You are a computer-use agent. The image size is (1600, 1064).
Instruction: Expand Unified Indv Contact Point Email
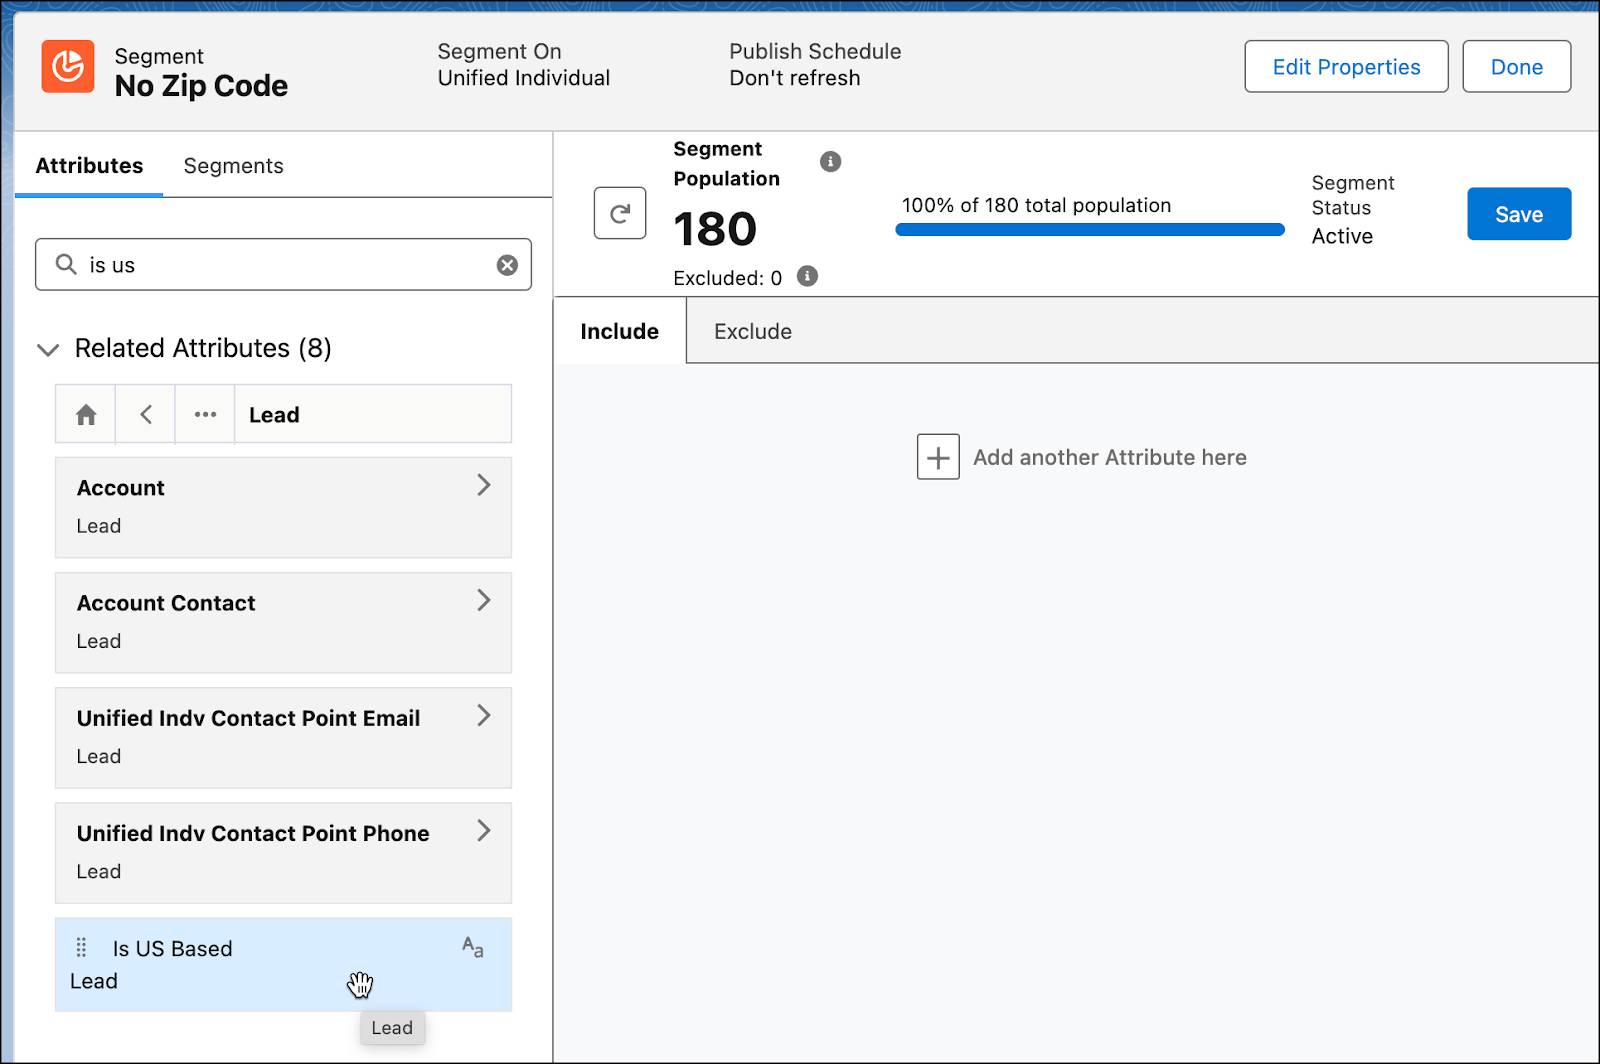(484, 716)
